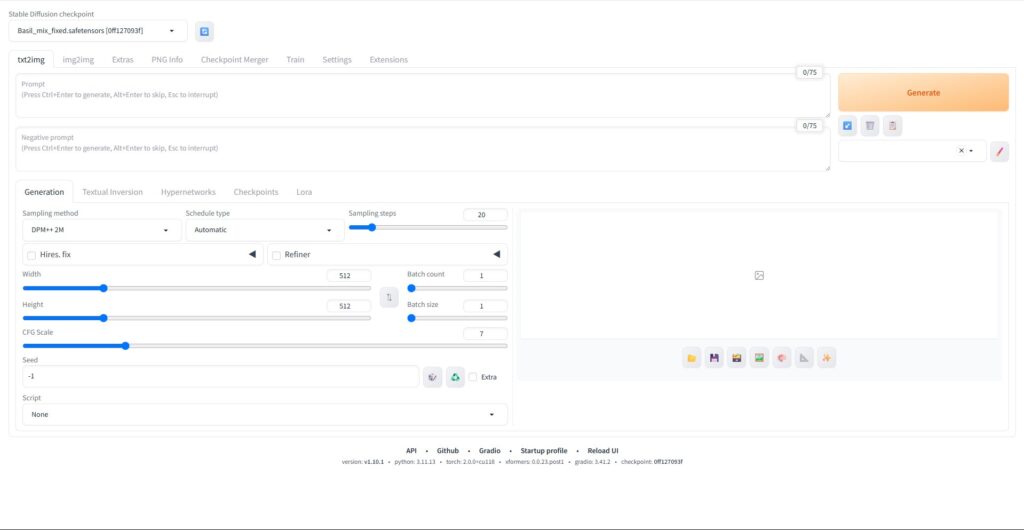Screen dimensions: 1024x530
Task: Open the Stable Diffusion checkpoint dropdown
Action: (x=98, y=31)
